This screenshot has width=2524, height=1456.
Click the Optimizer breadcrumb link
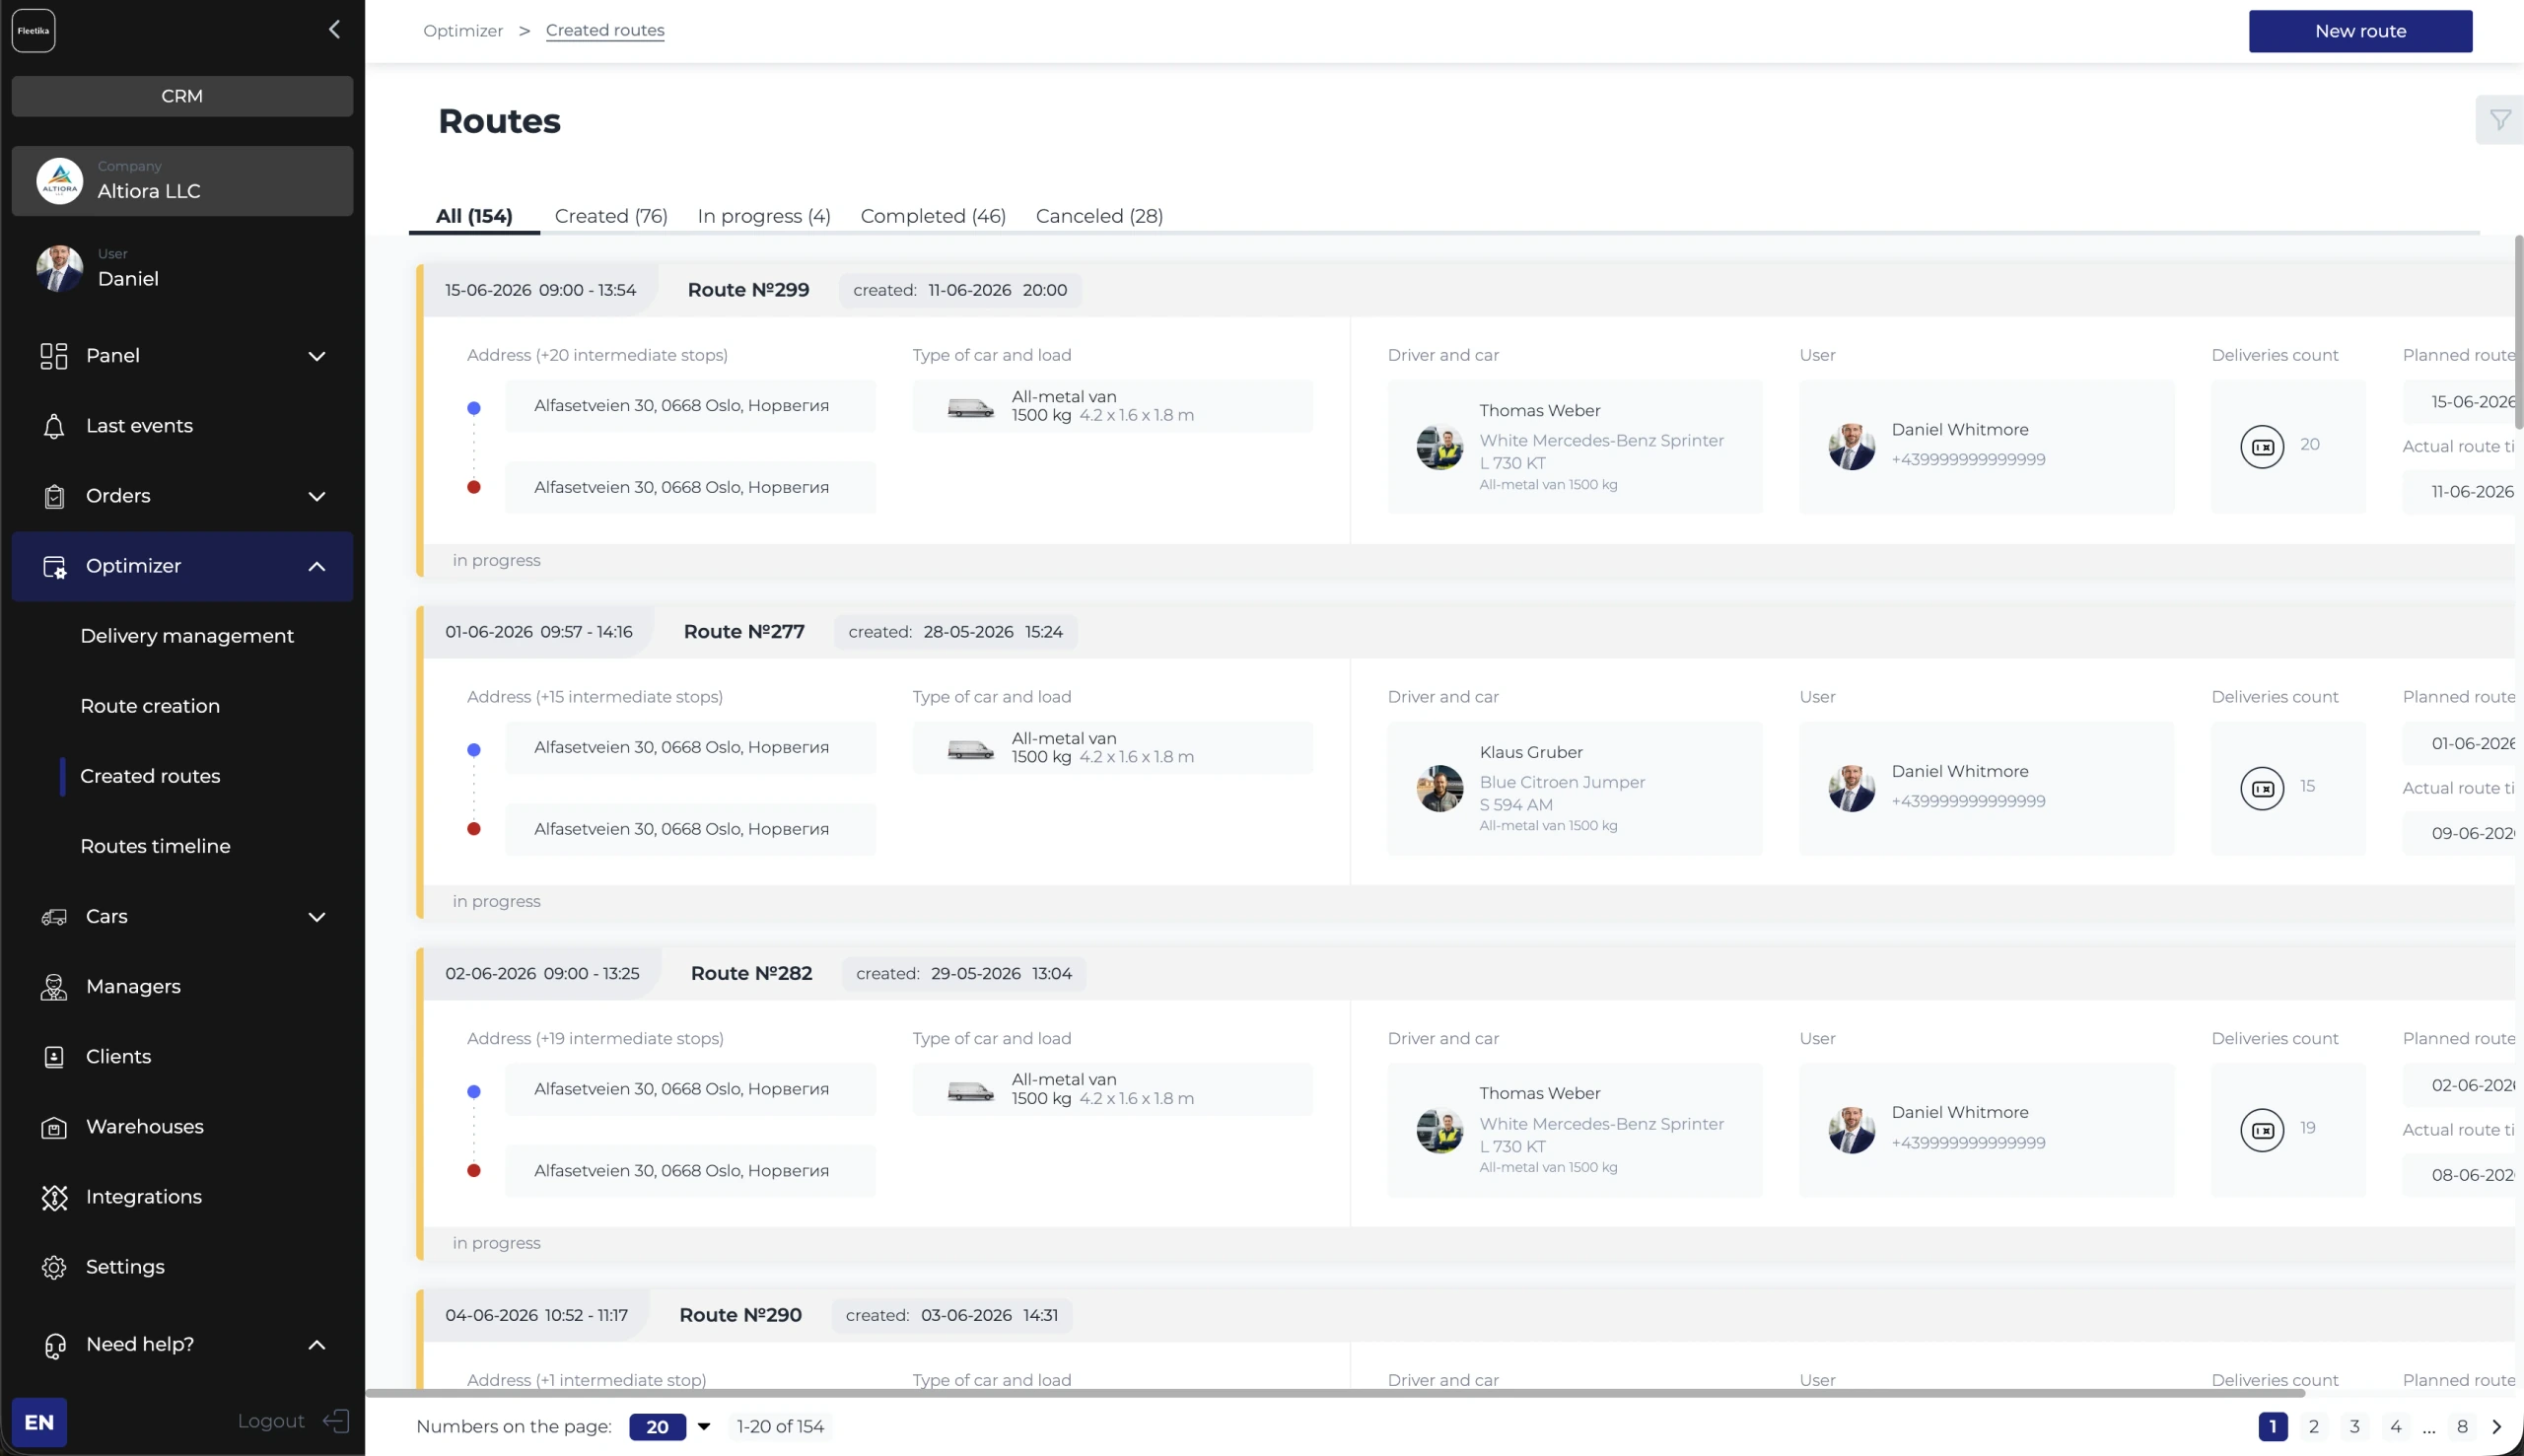[463, 30]
